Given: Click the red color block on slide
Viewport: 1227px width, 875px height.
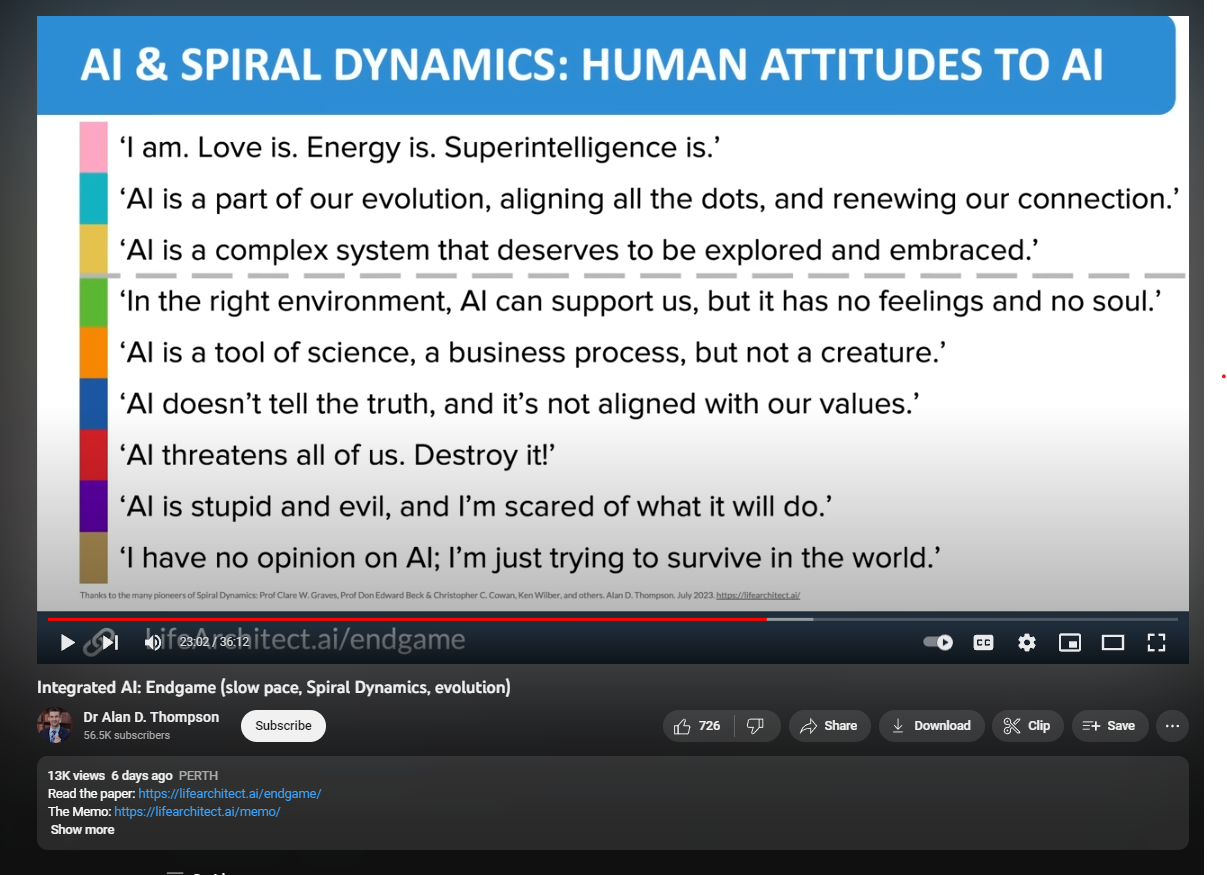Looking at the screenshot, I should (93, 455).
